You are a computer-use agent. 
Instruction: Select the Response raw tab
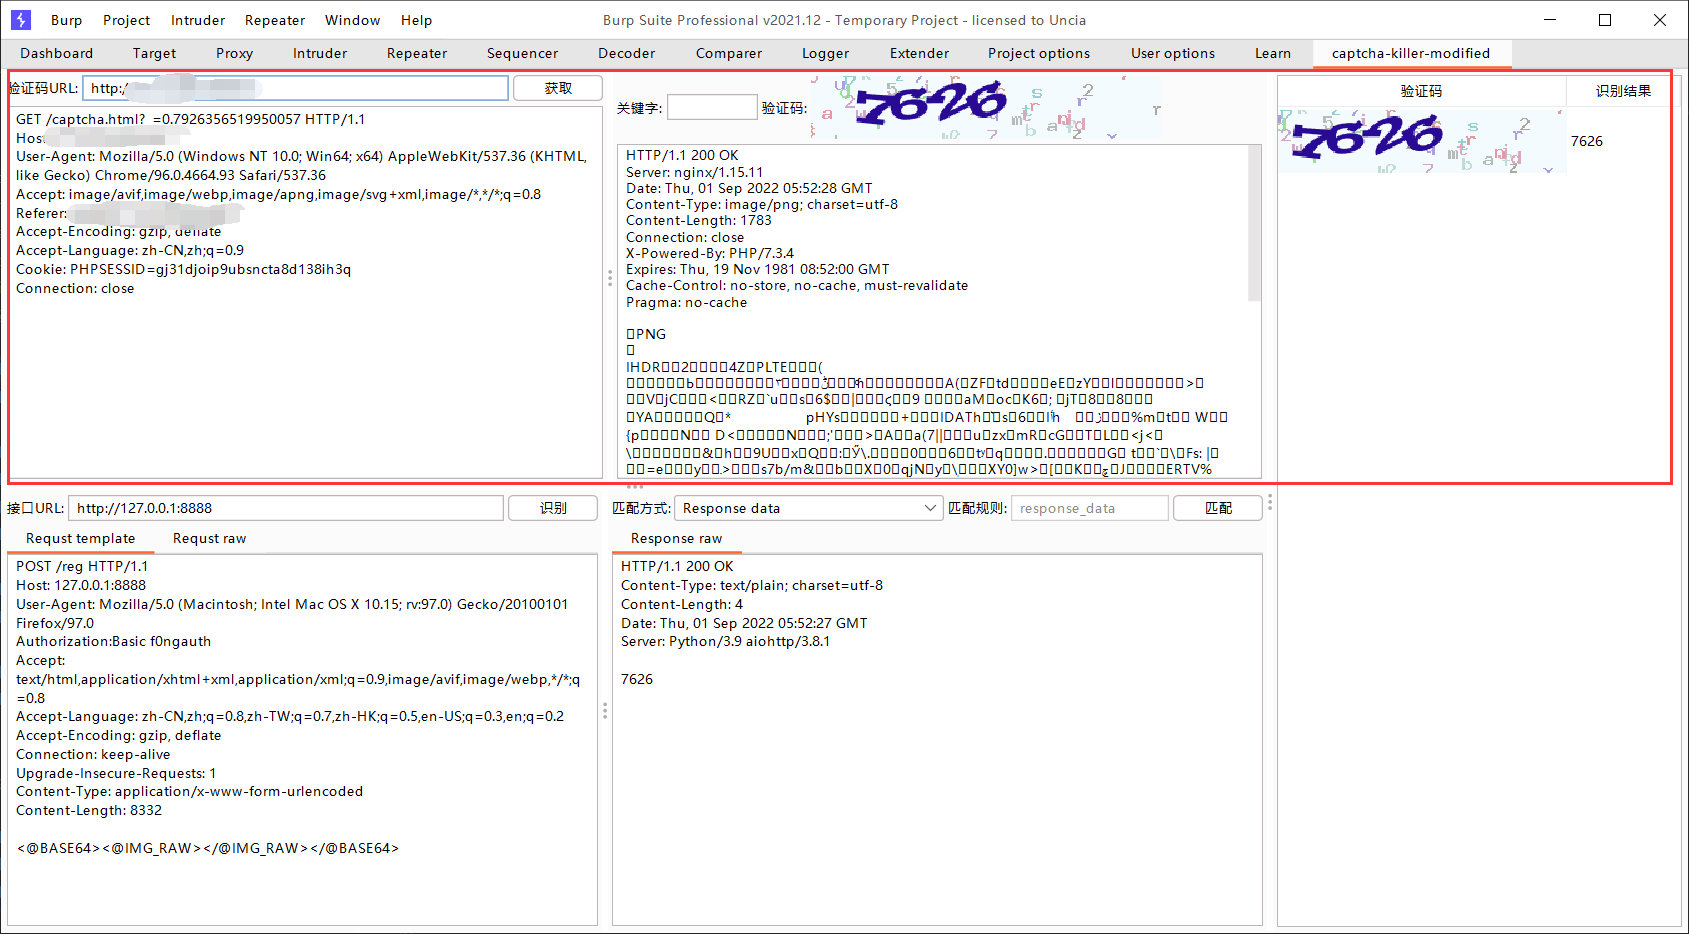[676, 538]
